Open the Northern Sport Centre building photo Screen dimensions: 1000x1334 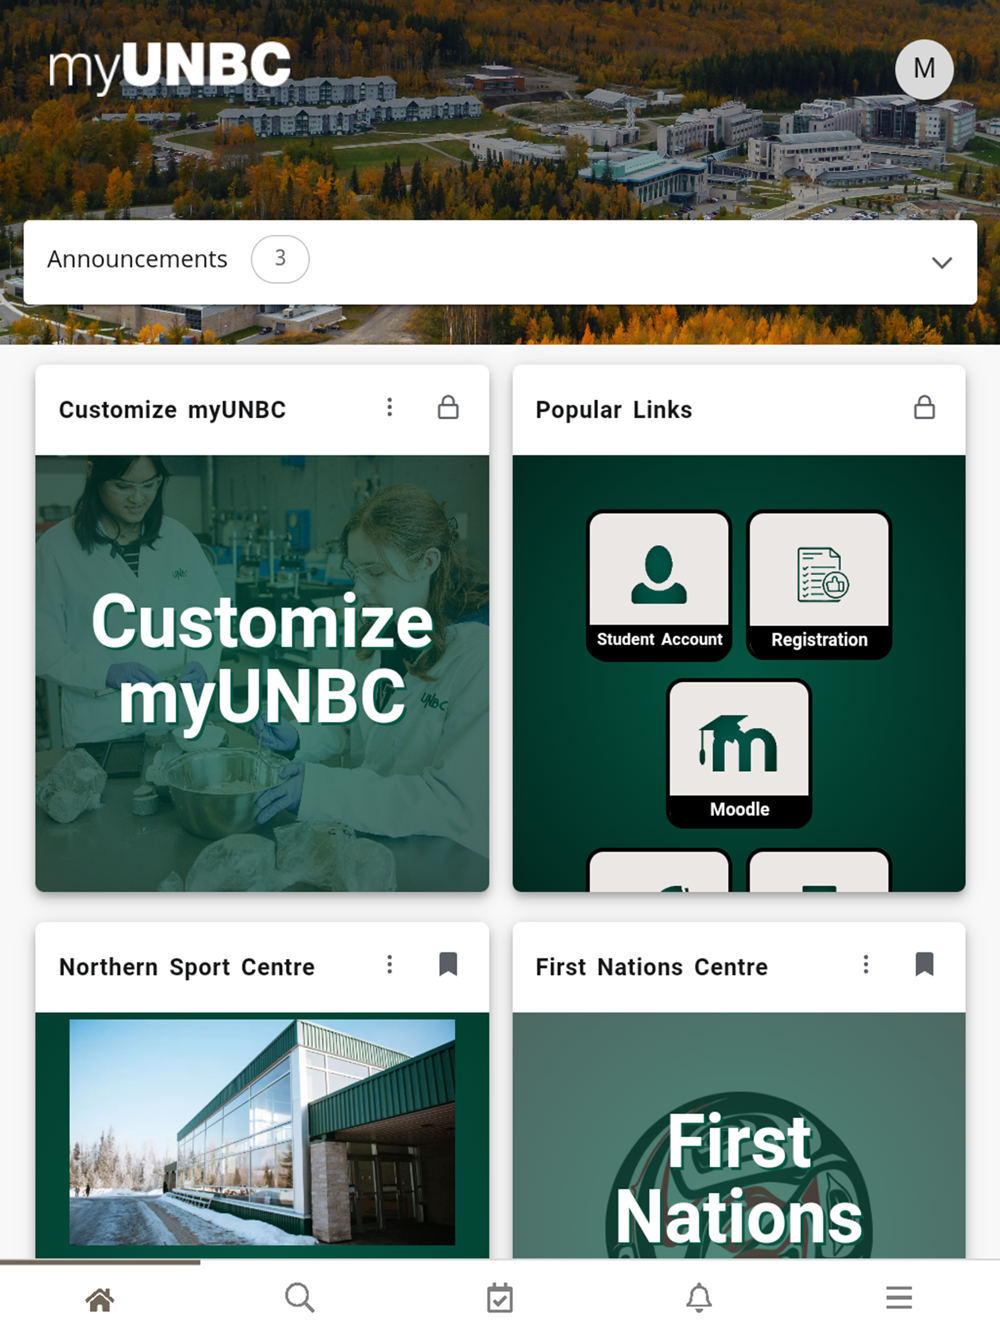tap(262, 1132)
